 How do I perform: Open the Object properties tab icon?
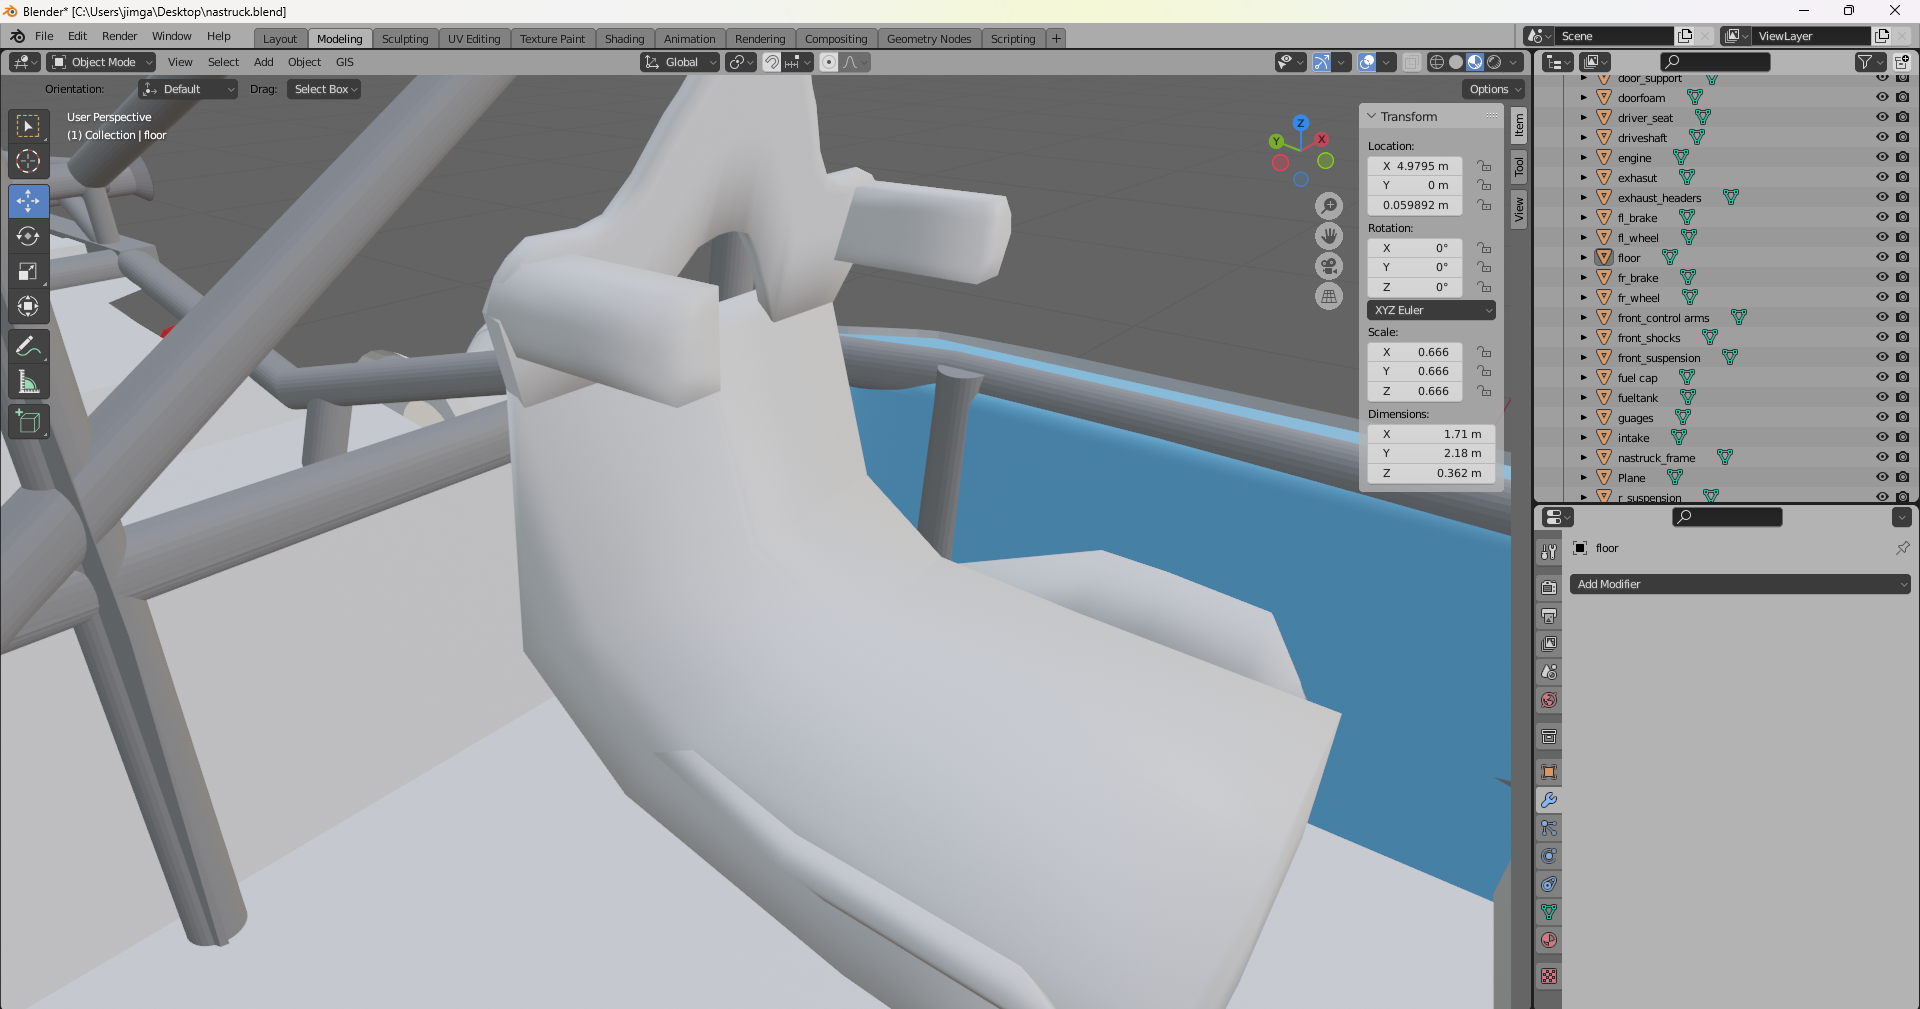[1549, 772]
